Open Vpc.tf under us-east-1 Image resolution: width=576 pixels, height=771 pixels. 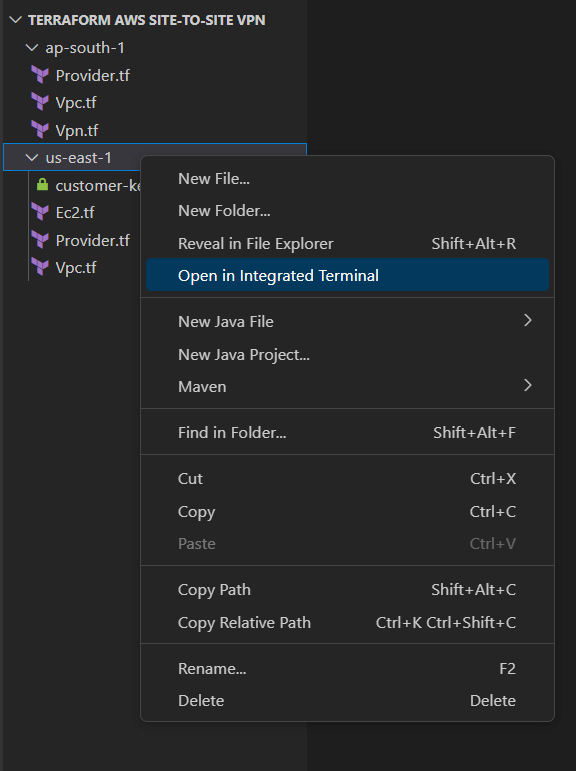pyautogui.click(x=76, y=267)
